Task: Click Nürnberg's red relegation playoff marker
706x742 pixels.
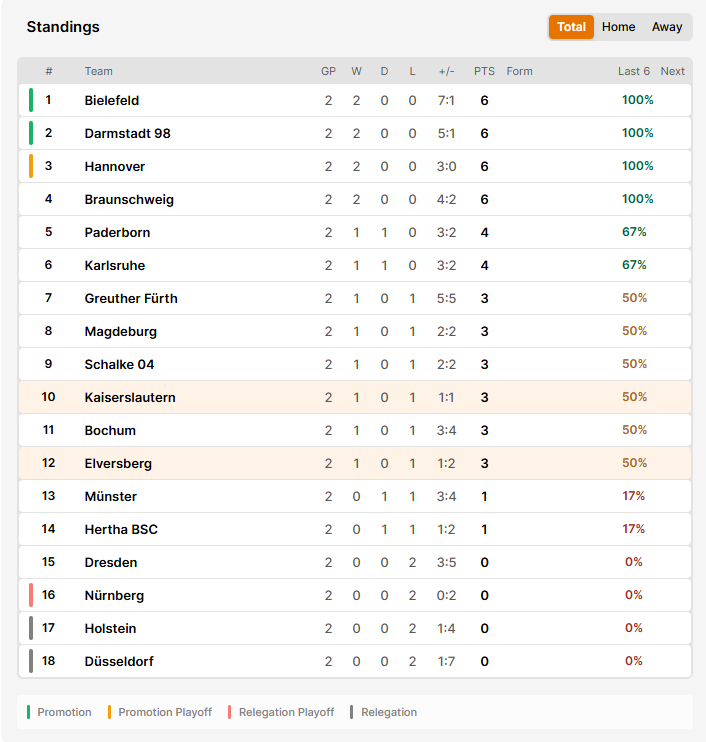Action: [31, 595]
